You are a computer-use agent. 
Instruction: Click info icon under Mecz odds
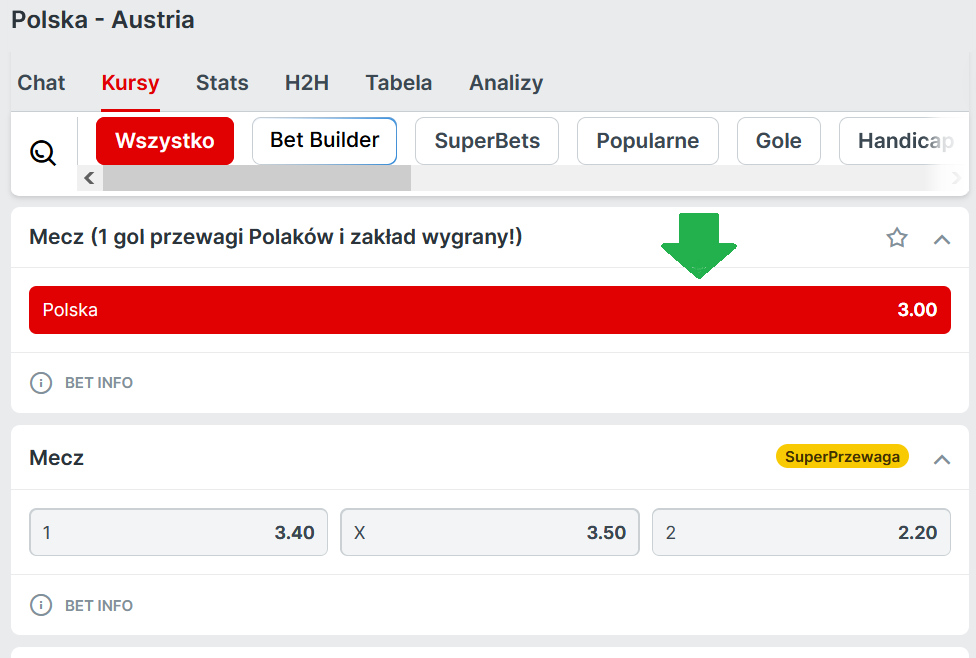point(41,605)
